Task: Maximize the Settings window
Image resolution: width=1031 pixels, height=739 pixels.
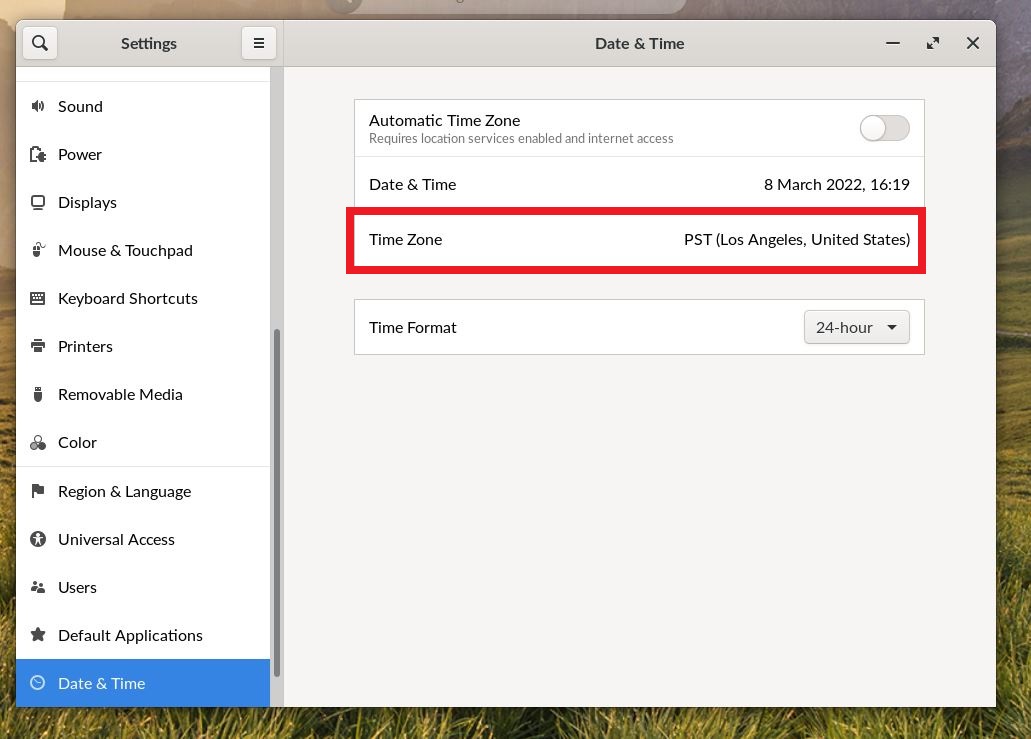Action: [x=932, y=43]
